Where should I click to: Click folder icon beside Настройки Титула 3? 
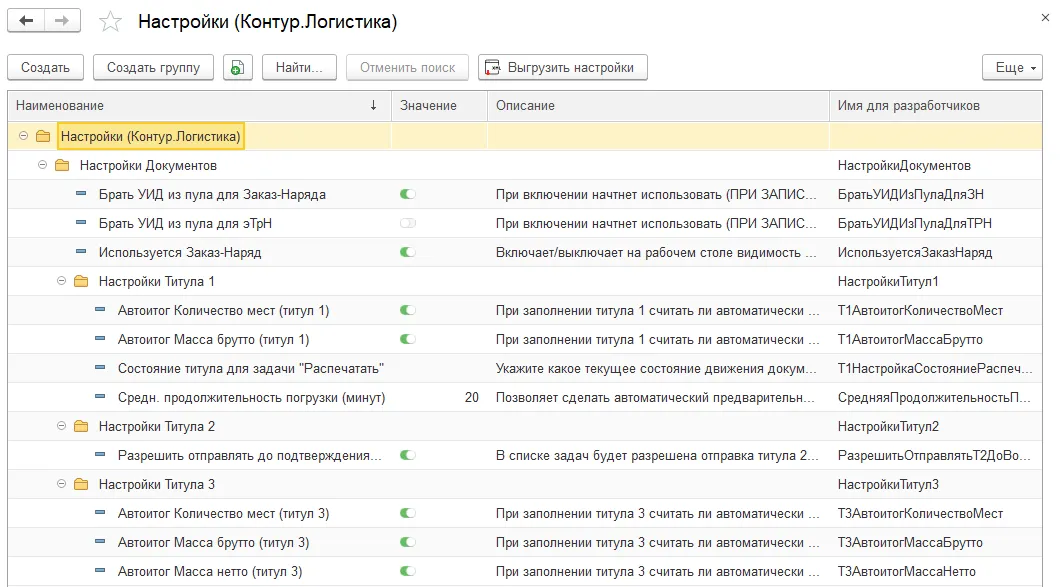81,484
